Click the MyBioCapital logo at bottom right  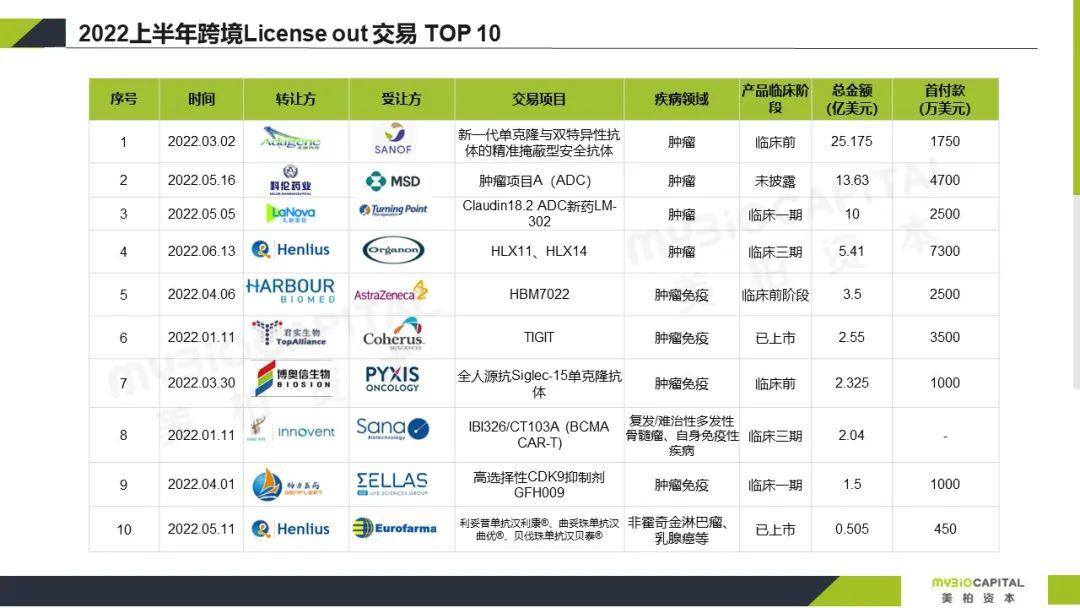(977, 589)
